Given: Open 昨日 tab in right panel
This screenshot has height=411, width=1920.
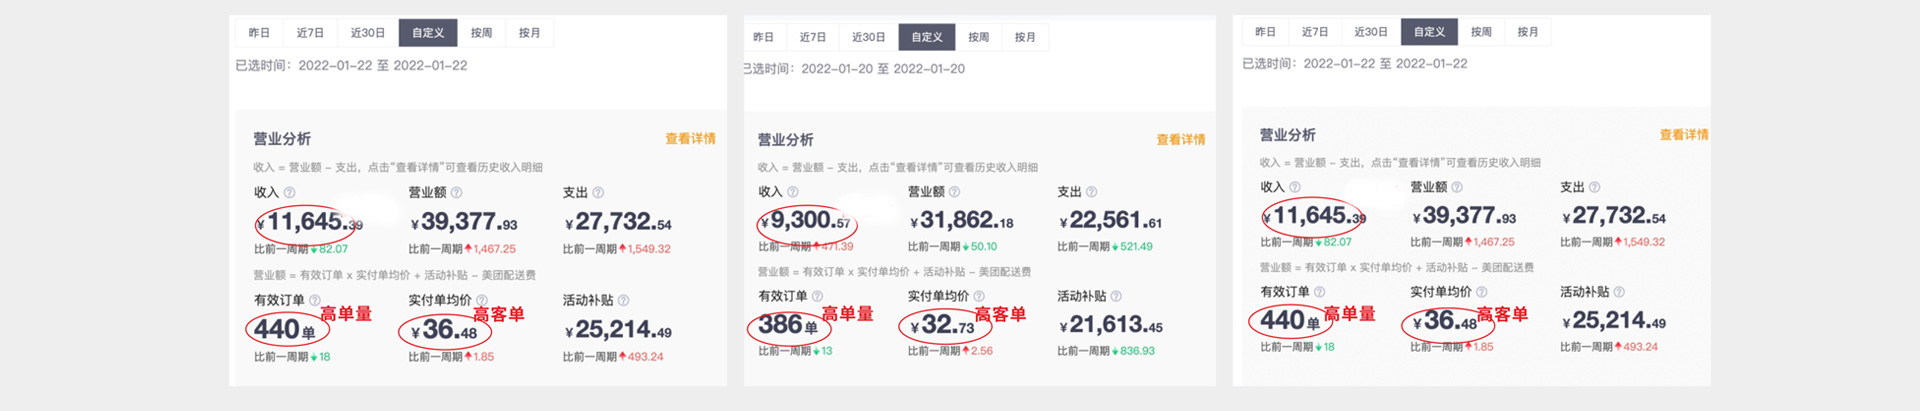Looking at the screenshot, I should coord(1265,32).
